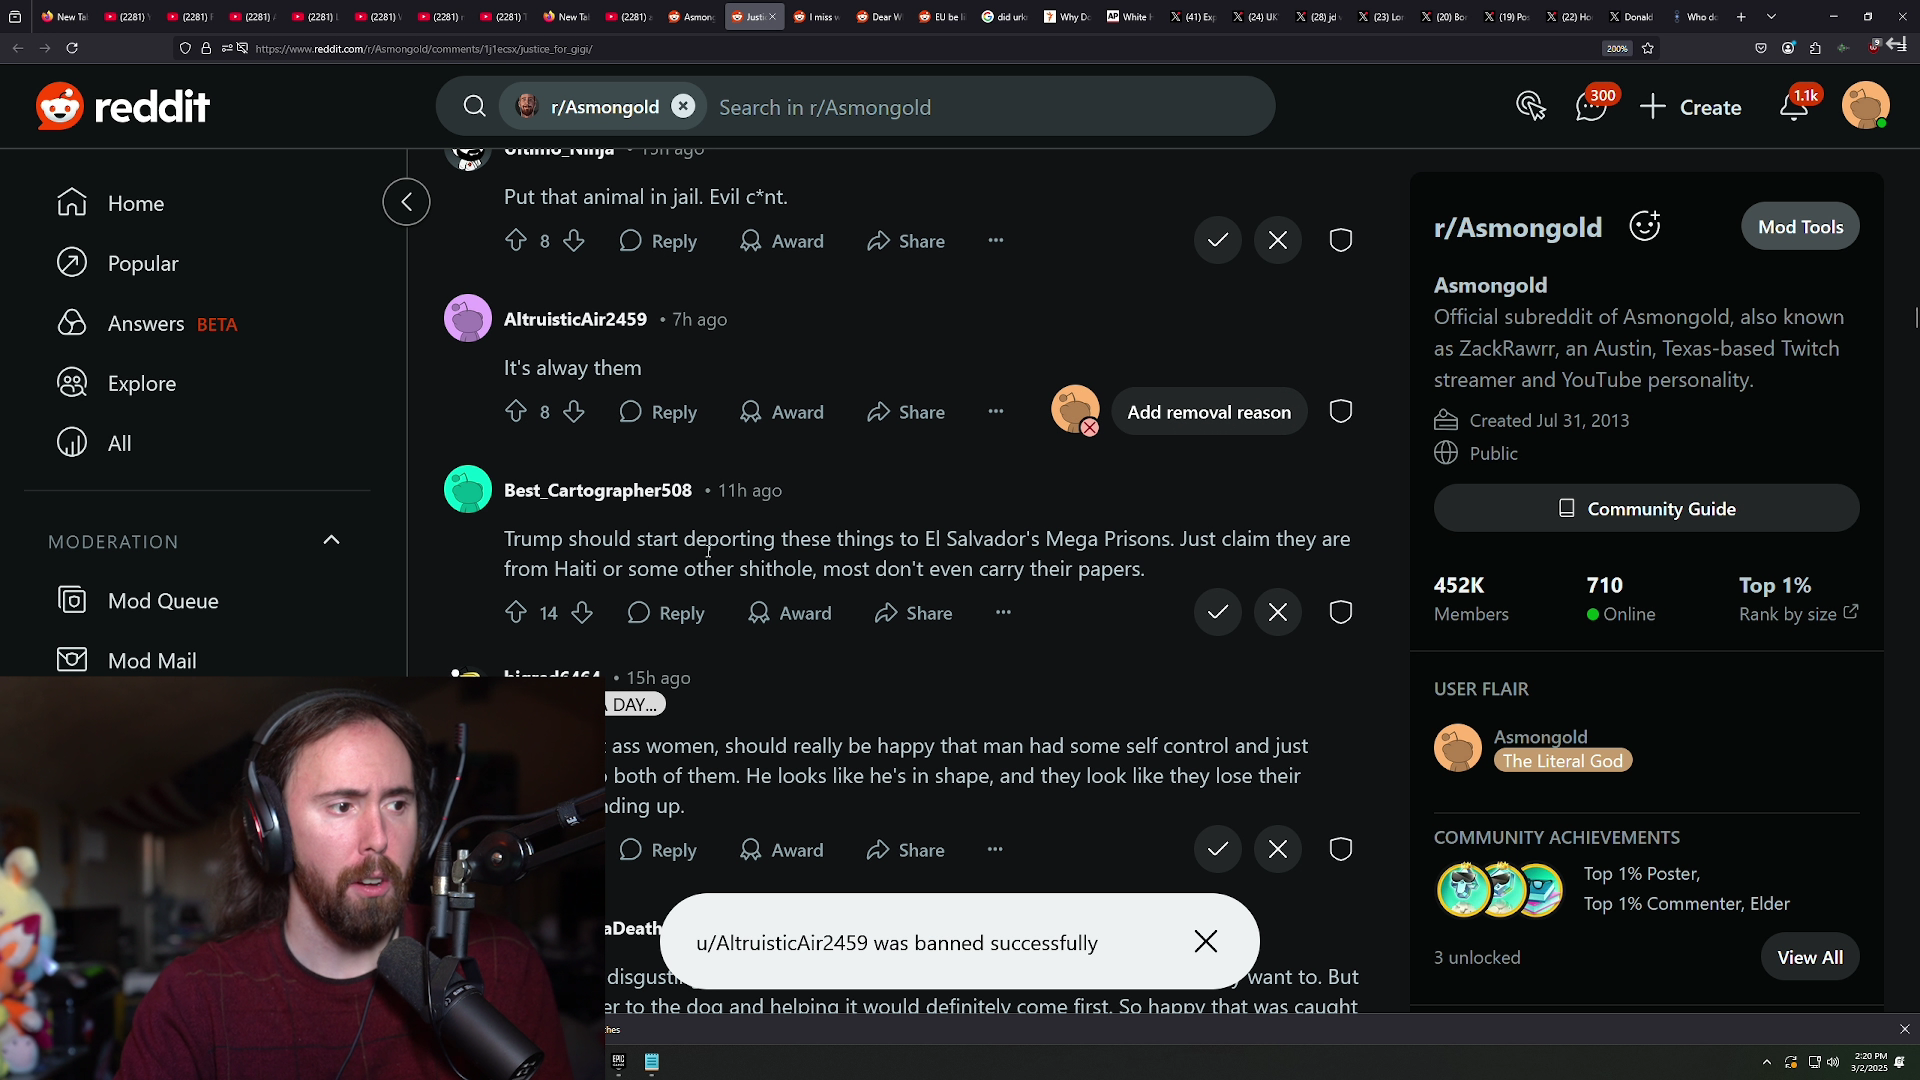Click the Add removal reason button
Image resolution: width=1920 pixels, height=1080 pixels.
click(1208, 412)
